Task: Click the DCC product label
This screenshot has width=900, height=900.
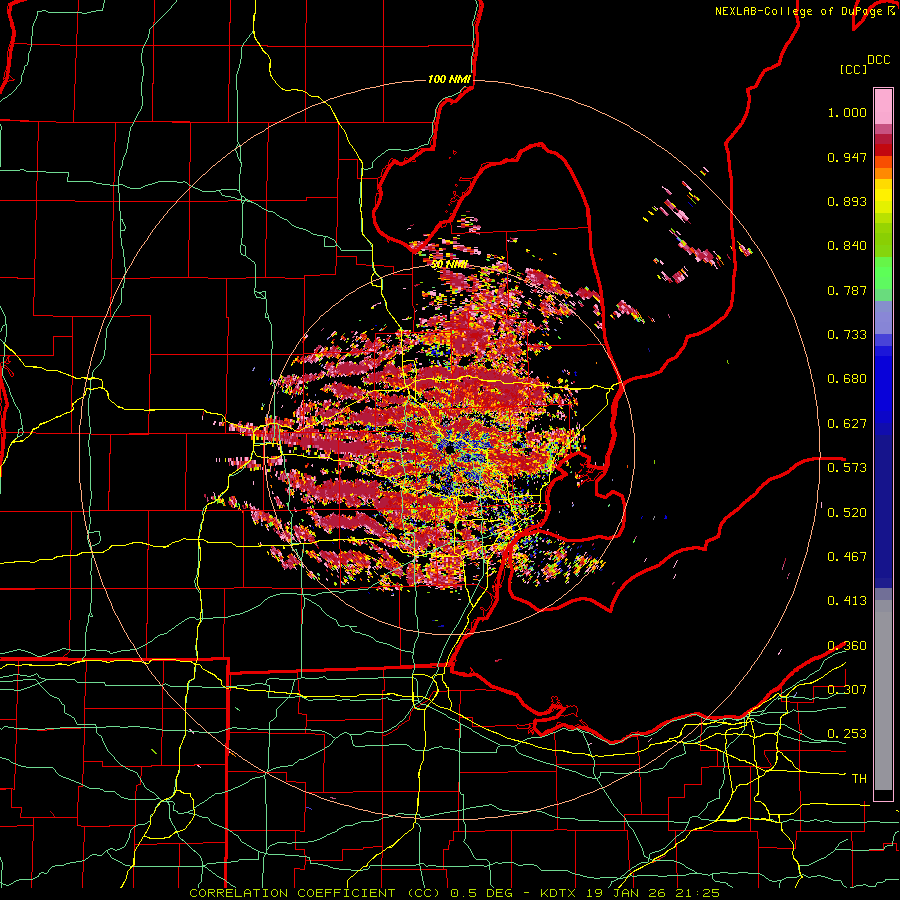Action: click(x=879, y=60)
